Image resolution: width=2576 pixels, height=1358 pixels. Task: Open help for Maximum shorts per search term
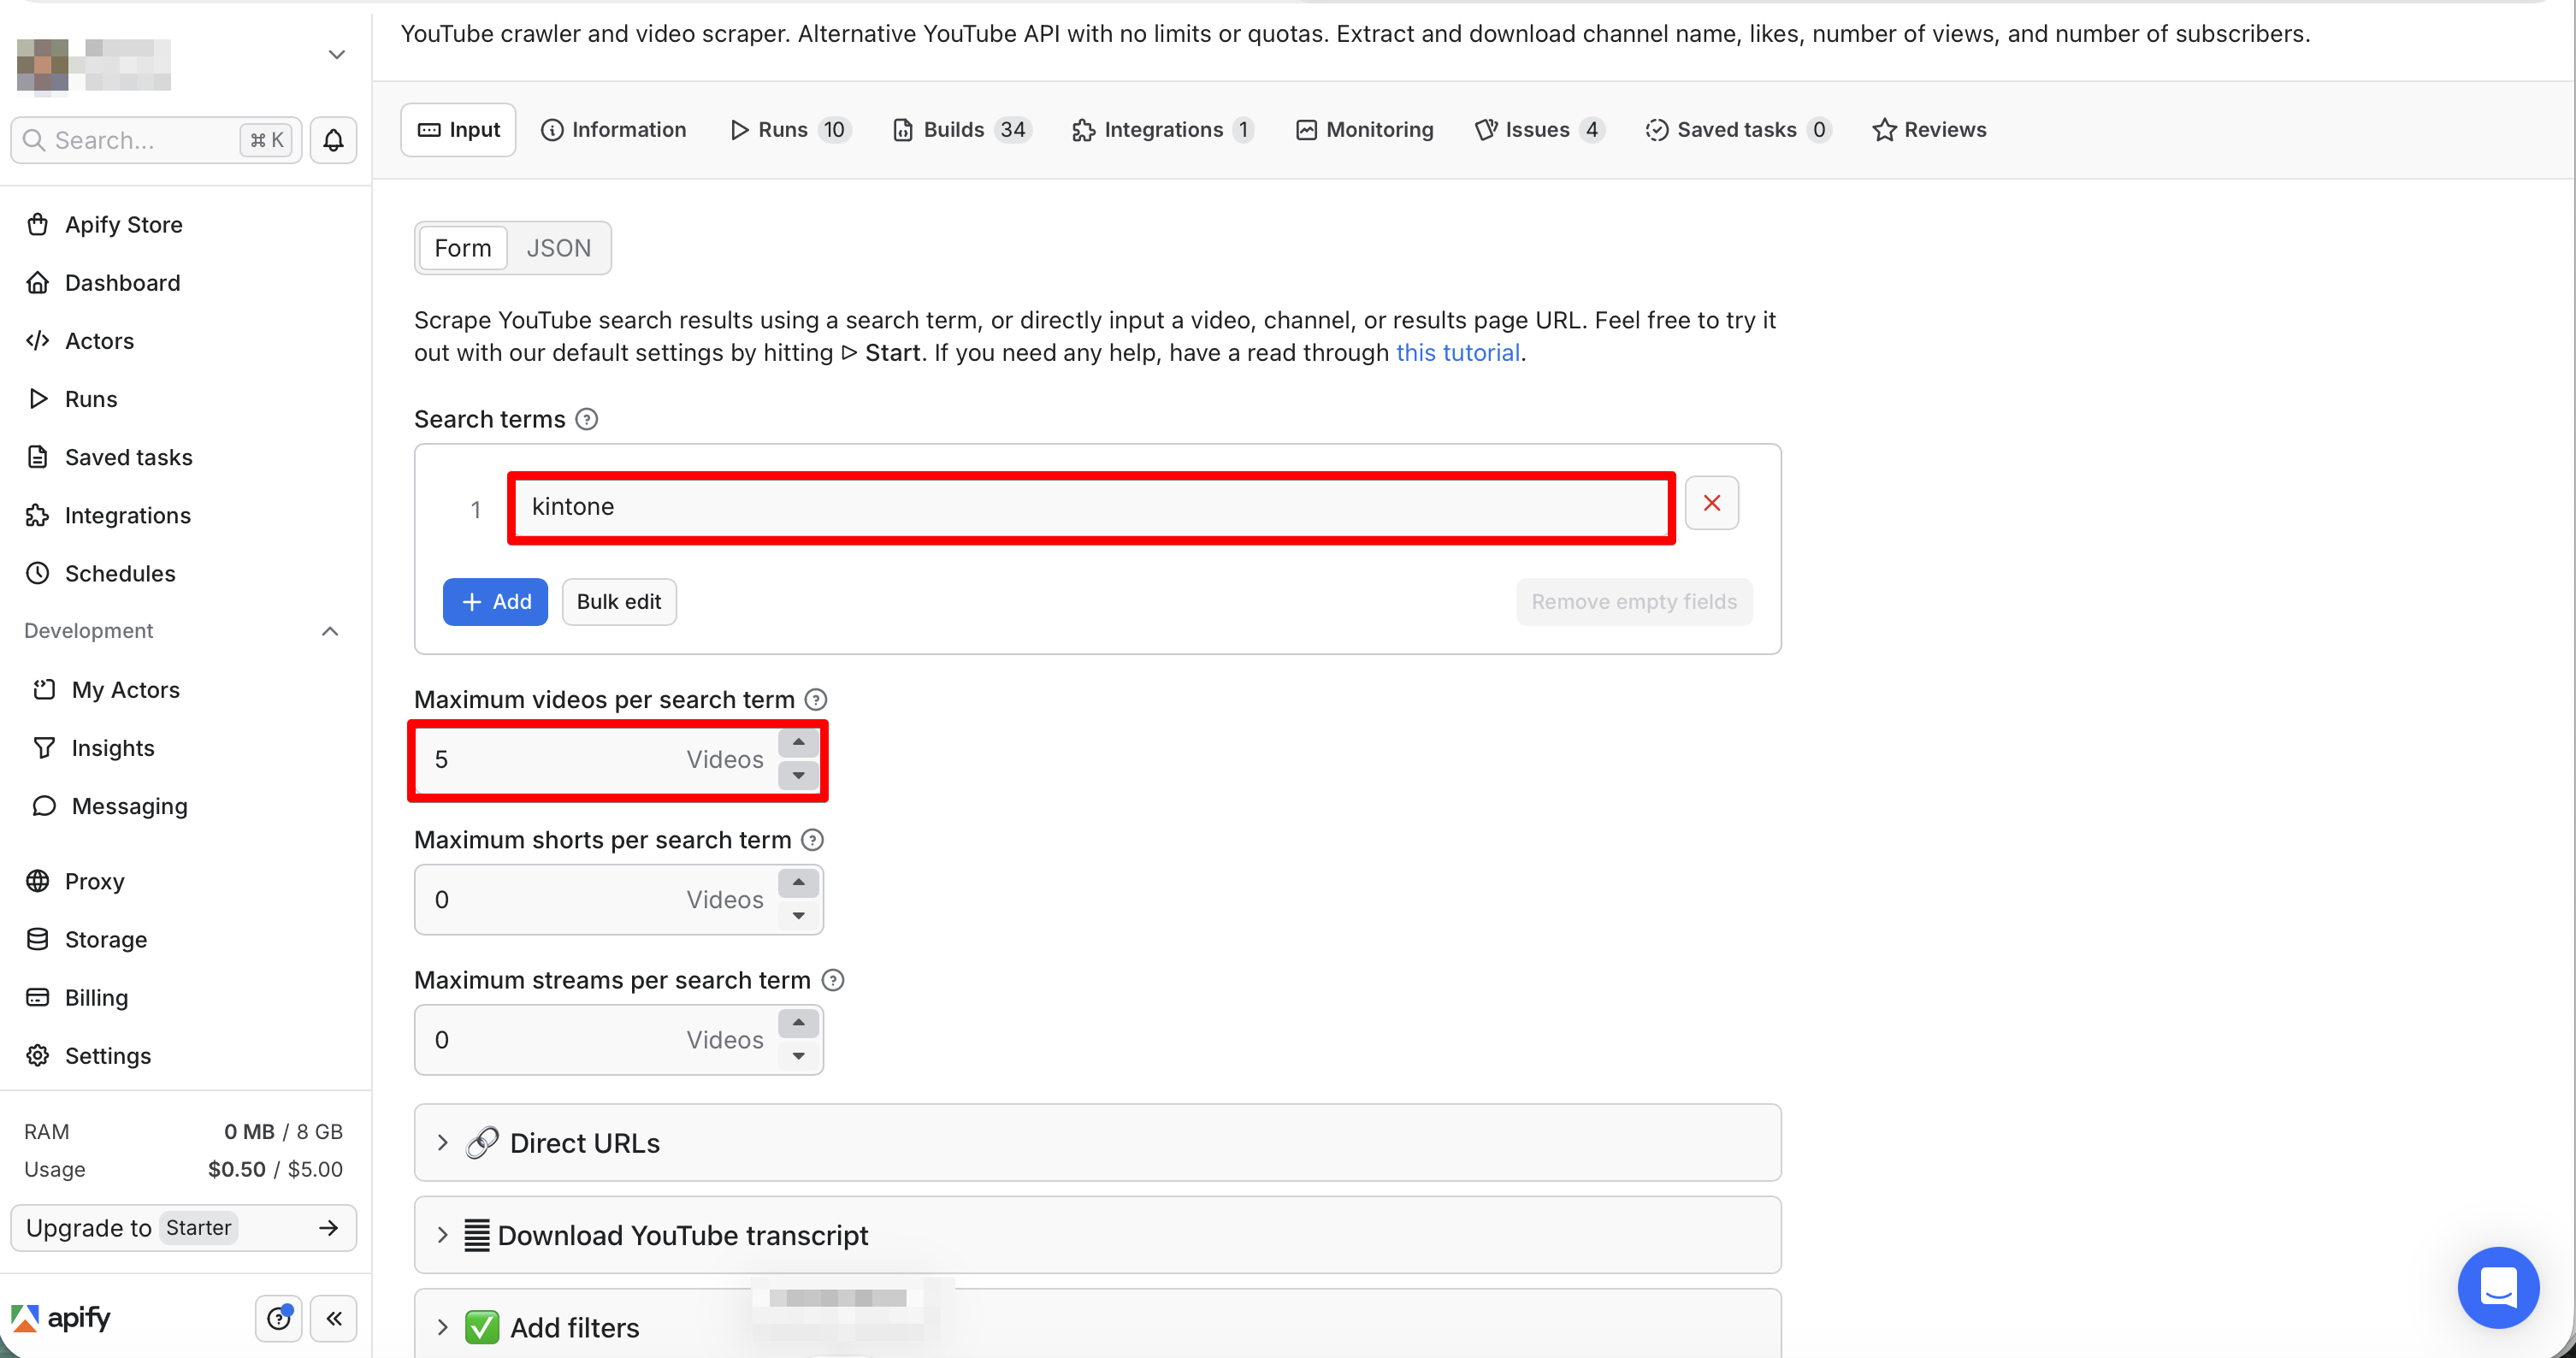coord(813,839)
